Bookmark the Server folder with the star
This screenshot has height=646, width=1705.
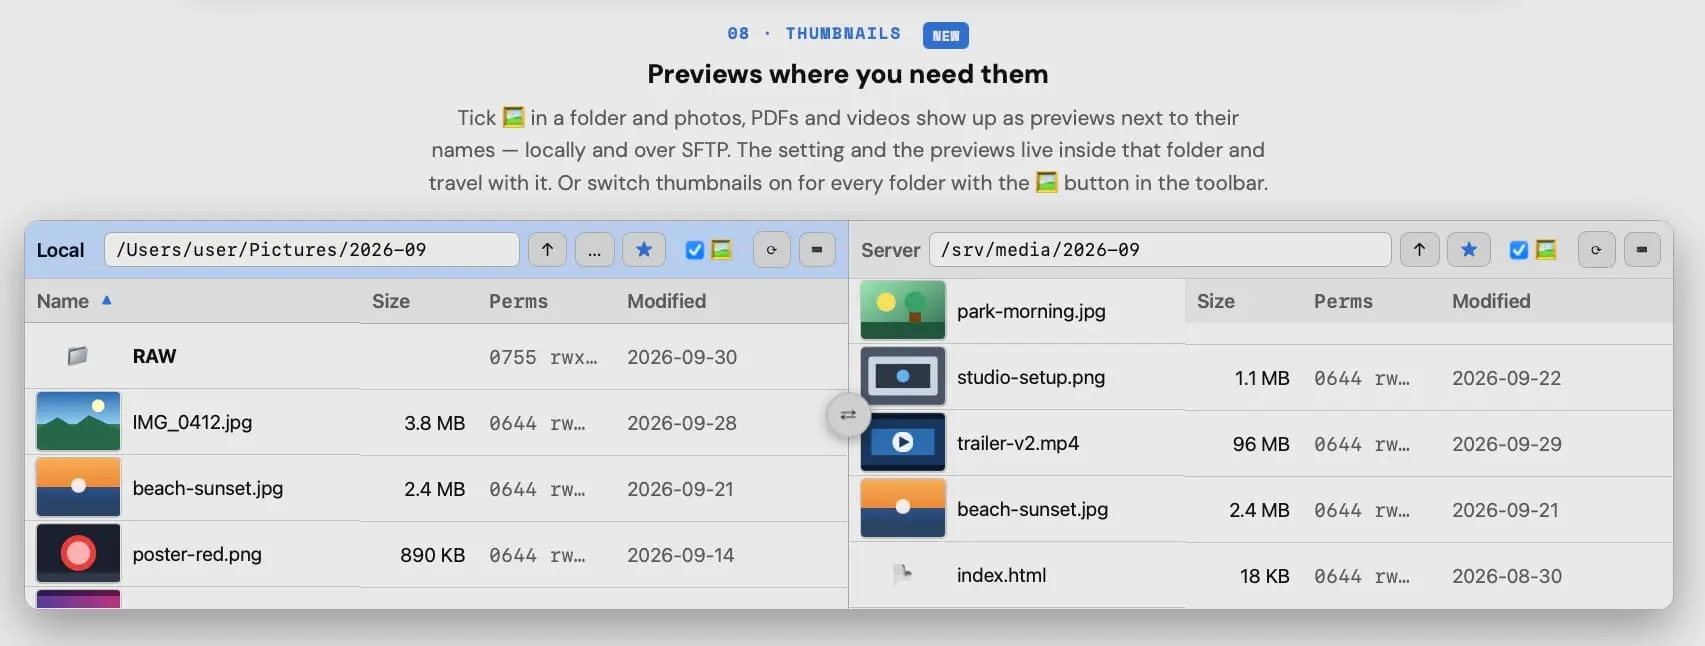click(1469, 250)
